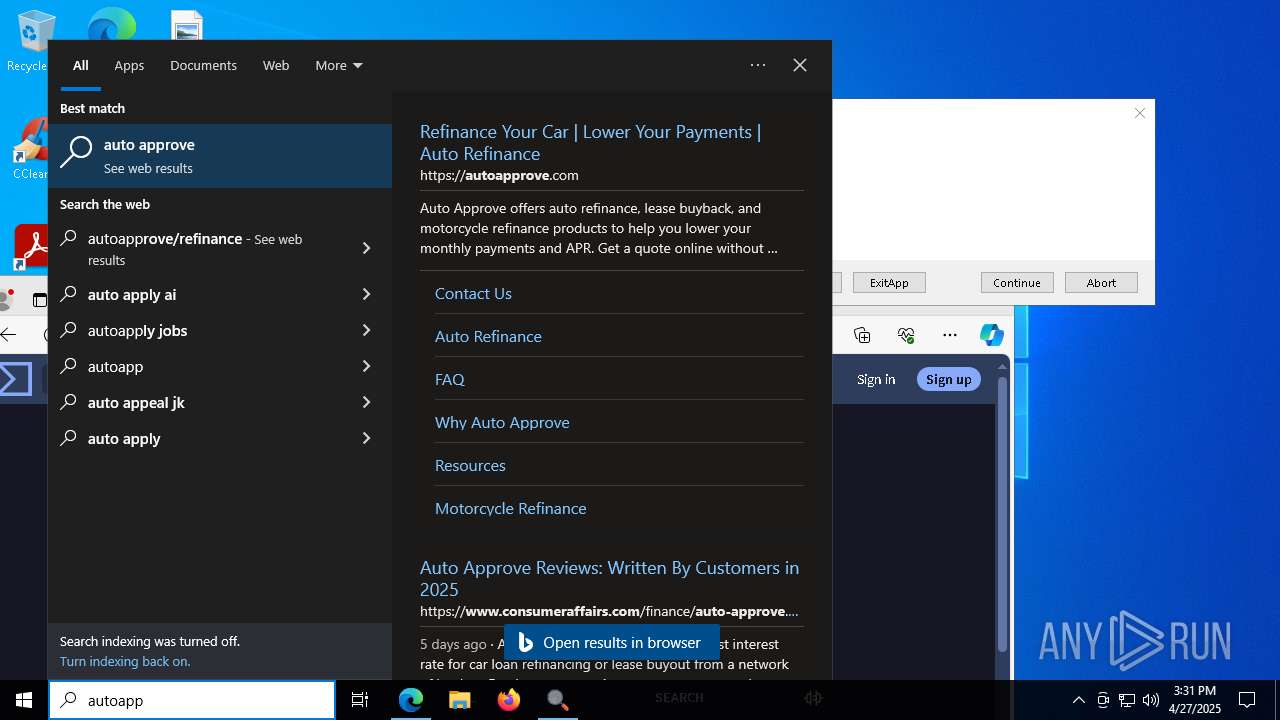Launch Microsoft Edge from the taskbar

411,700
